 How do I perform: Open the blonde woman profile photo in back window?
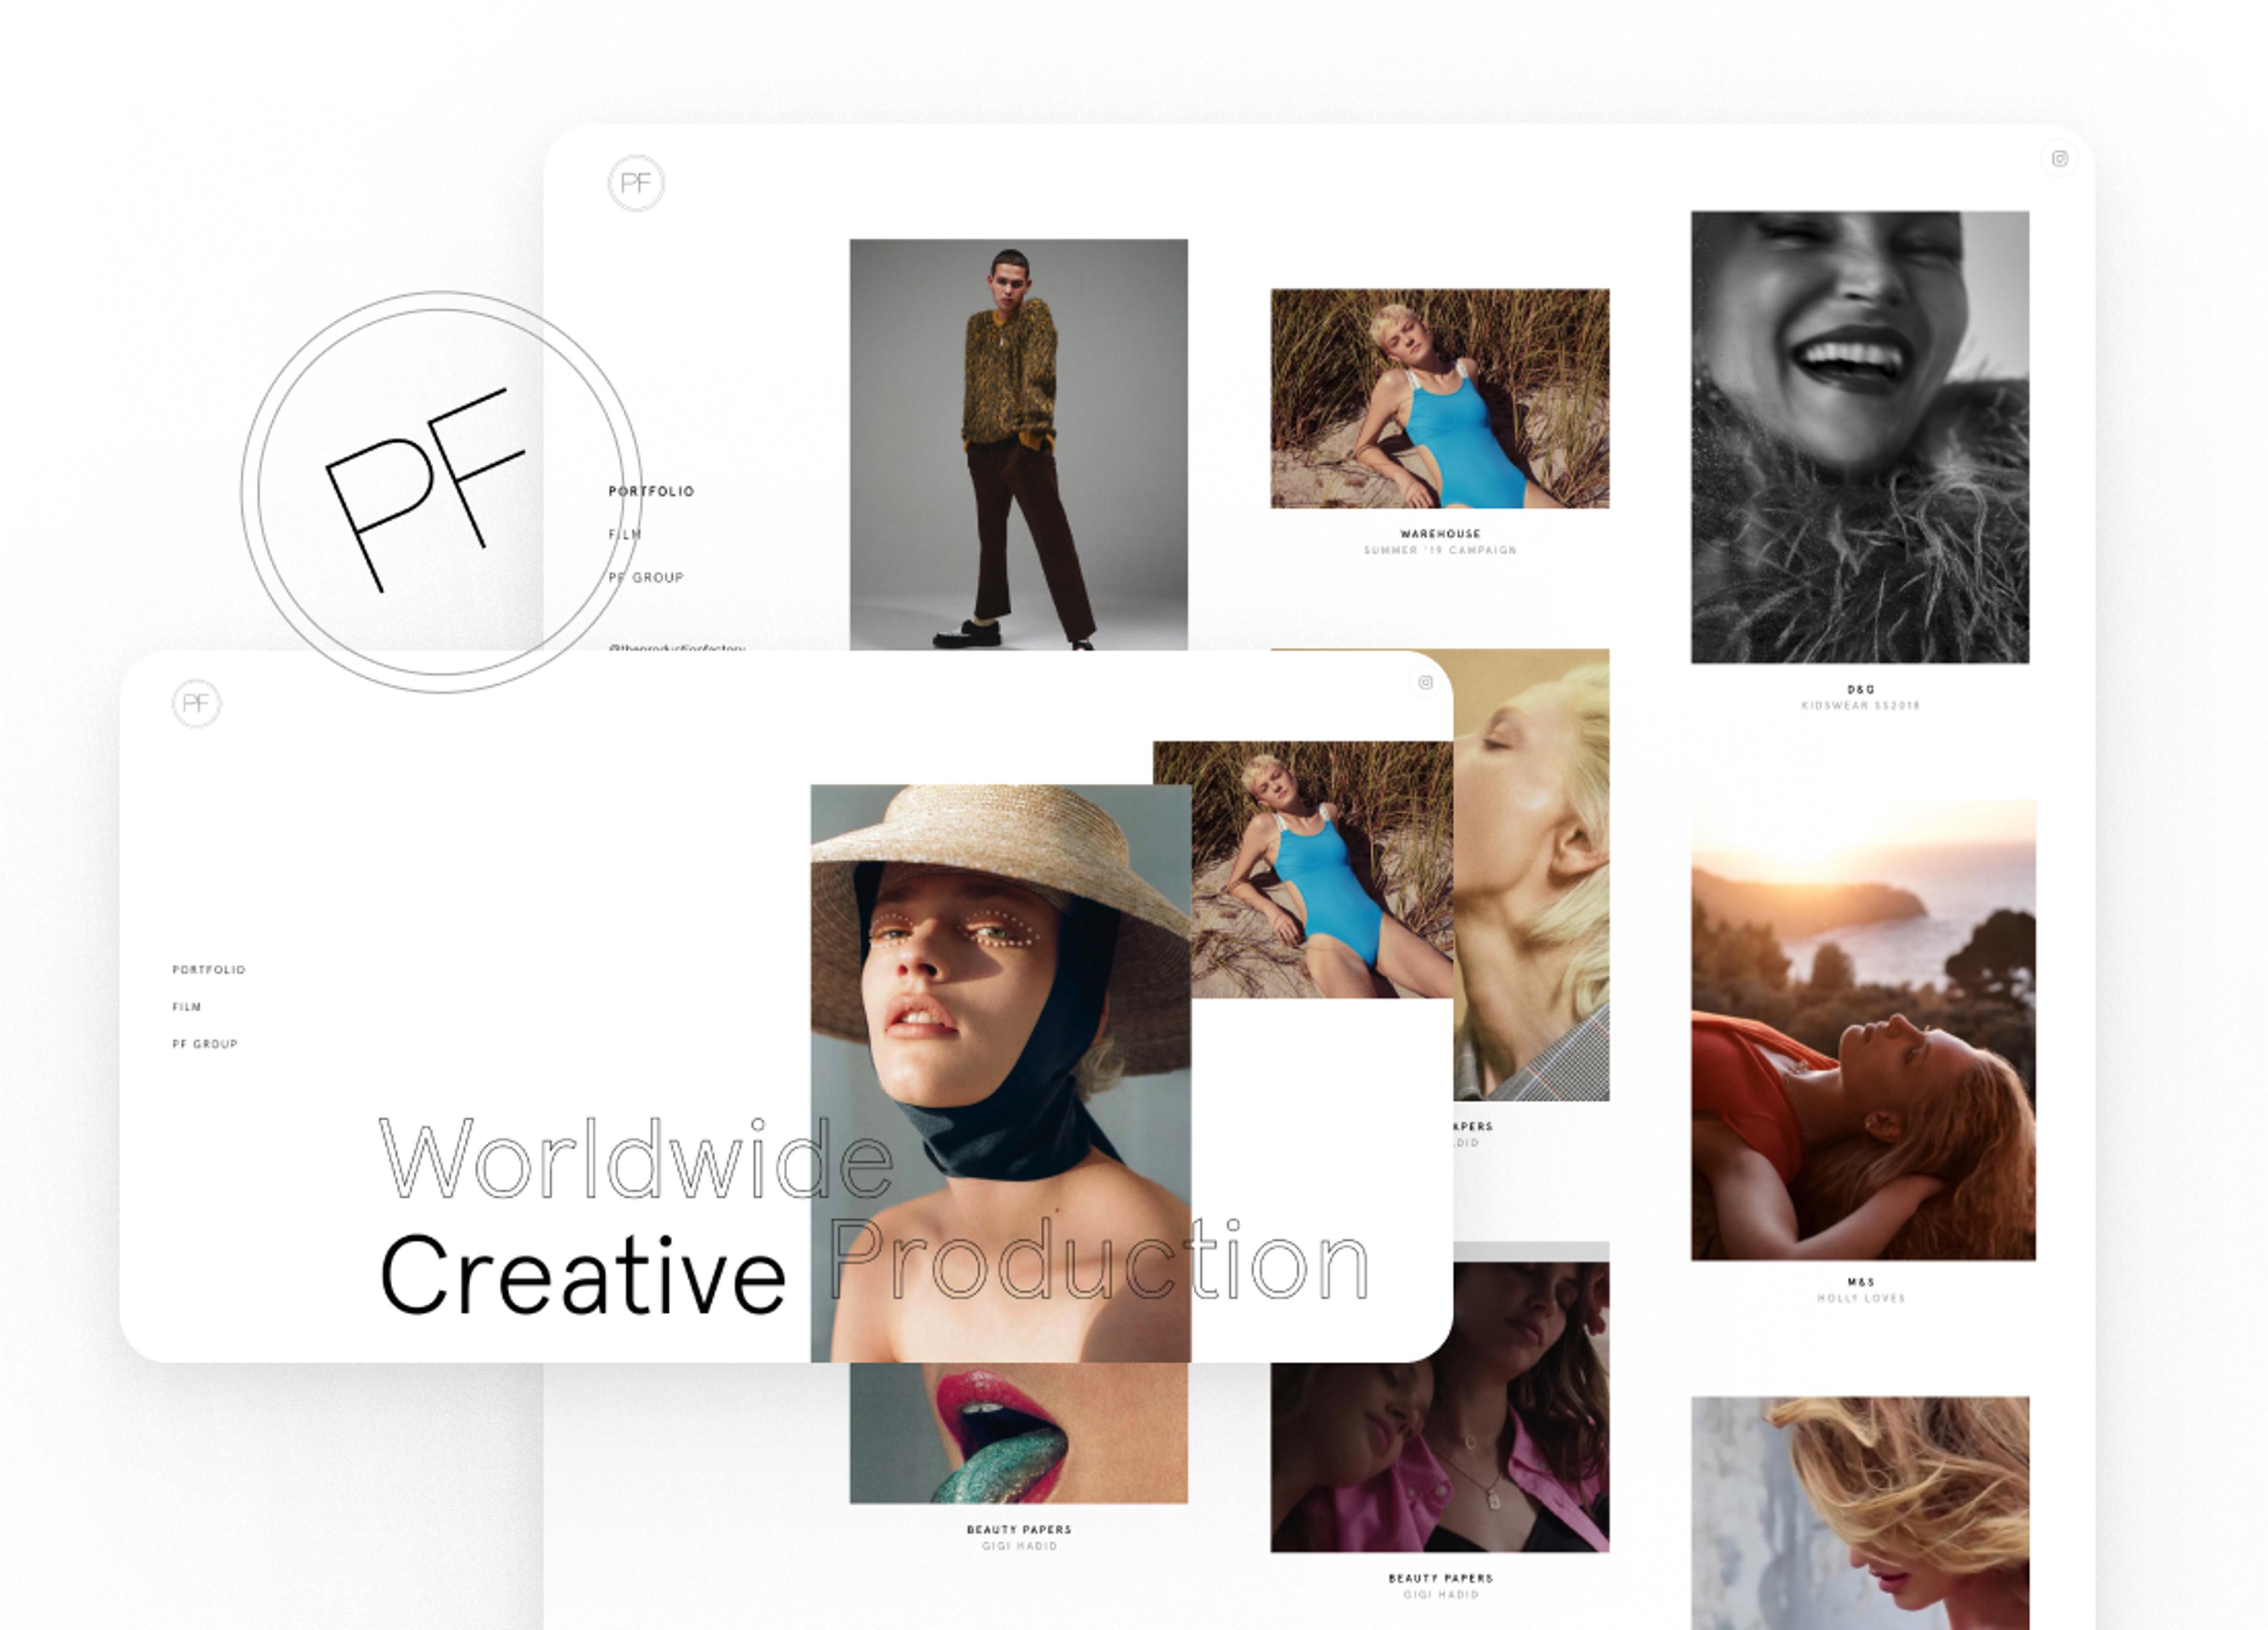click(1532, 875)
